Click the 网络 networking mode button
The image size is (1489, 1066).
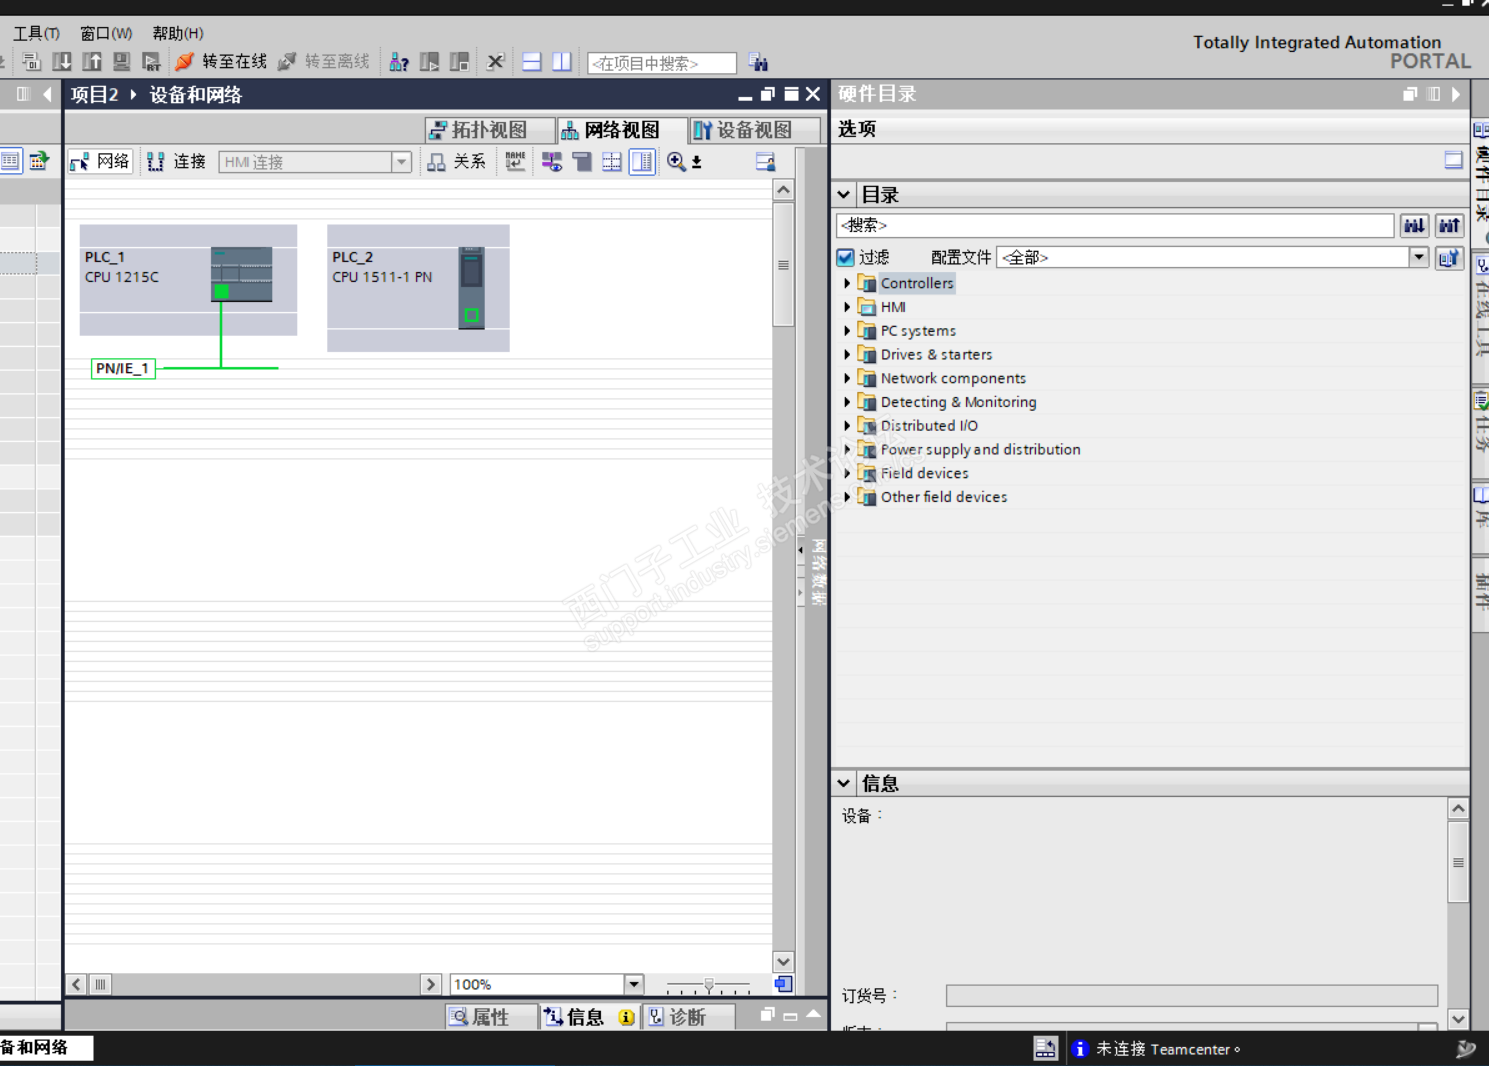pyautogui.click(x=100, y=162)
